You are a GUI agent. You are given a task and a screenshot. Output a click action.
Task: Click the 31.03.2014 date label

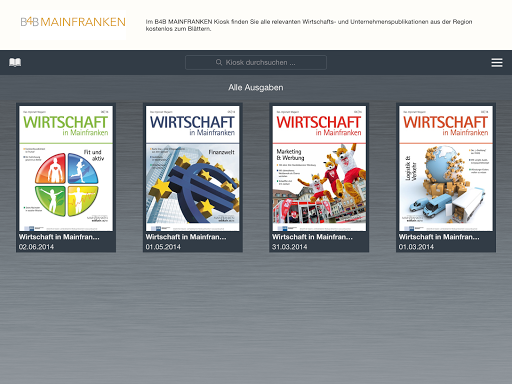[290, 247]
